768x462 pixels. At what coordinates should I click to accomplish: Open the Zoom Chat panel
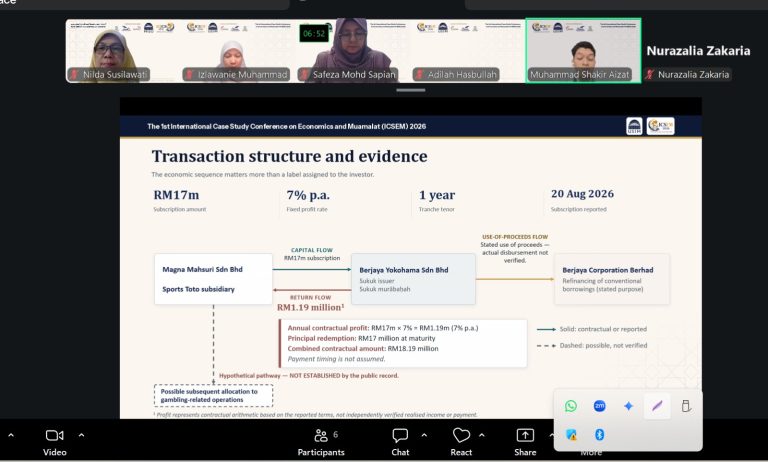click(400, 442)
